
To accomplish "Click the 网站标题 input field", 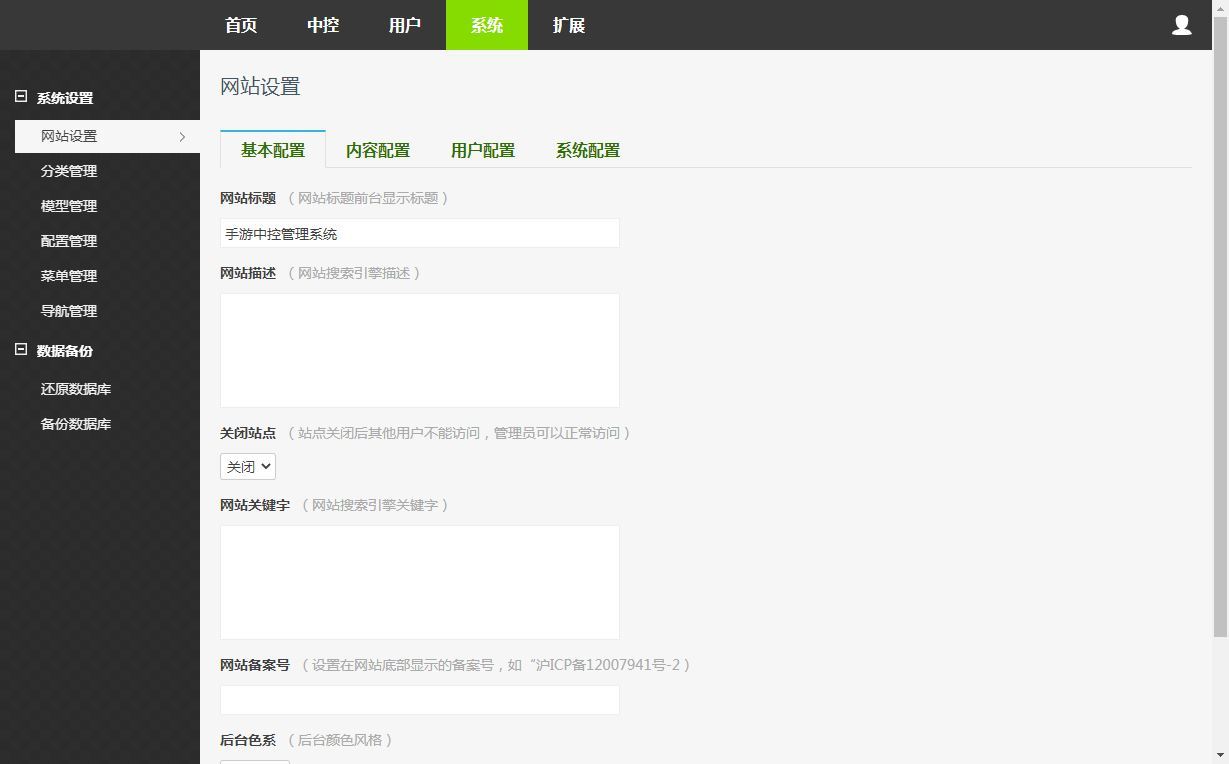I will 419,233.
